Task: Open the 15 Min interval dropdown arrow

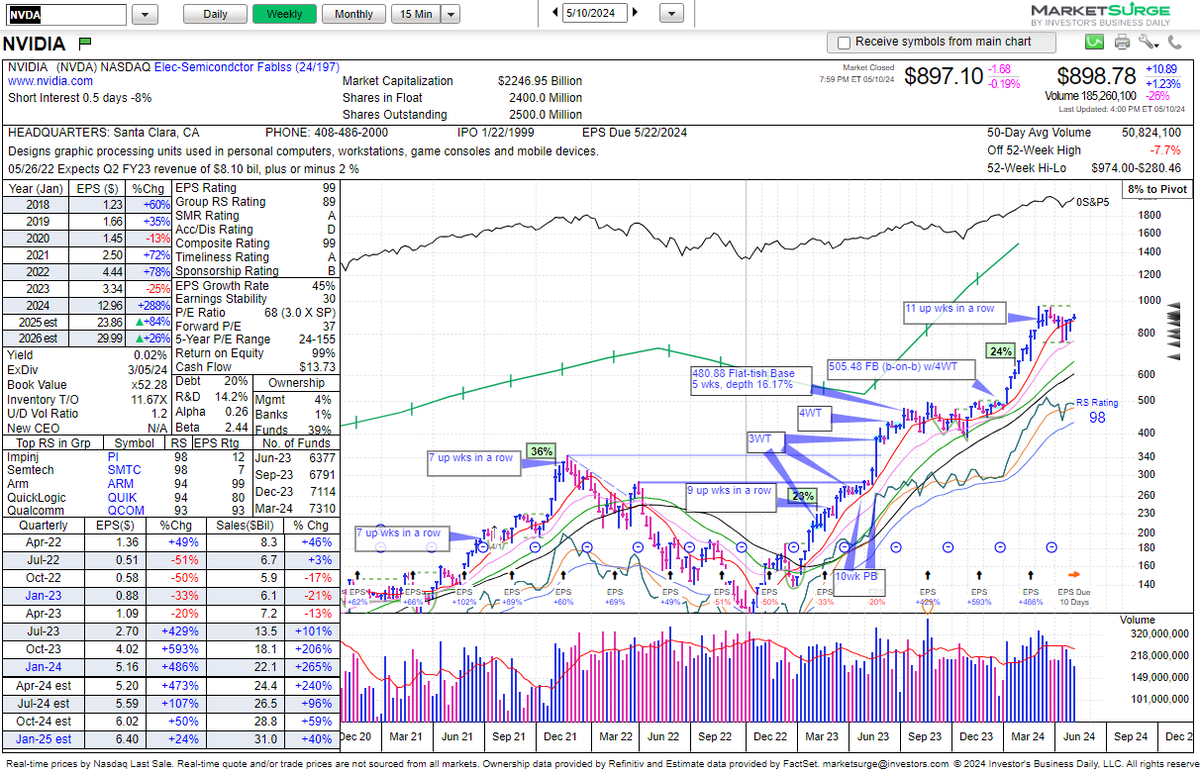Action: click(x=450, y=14)
